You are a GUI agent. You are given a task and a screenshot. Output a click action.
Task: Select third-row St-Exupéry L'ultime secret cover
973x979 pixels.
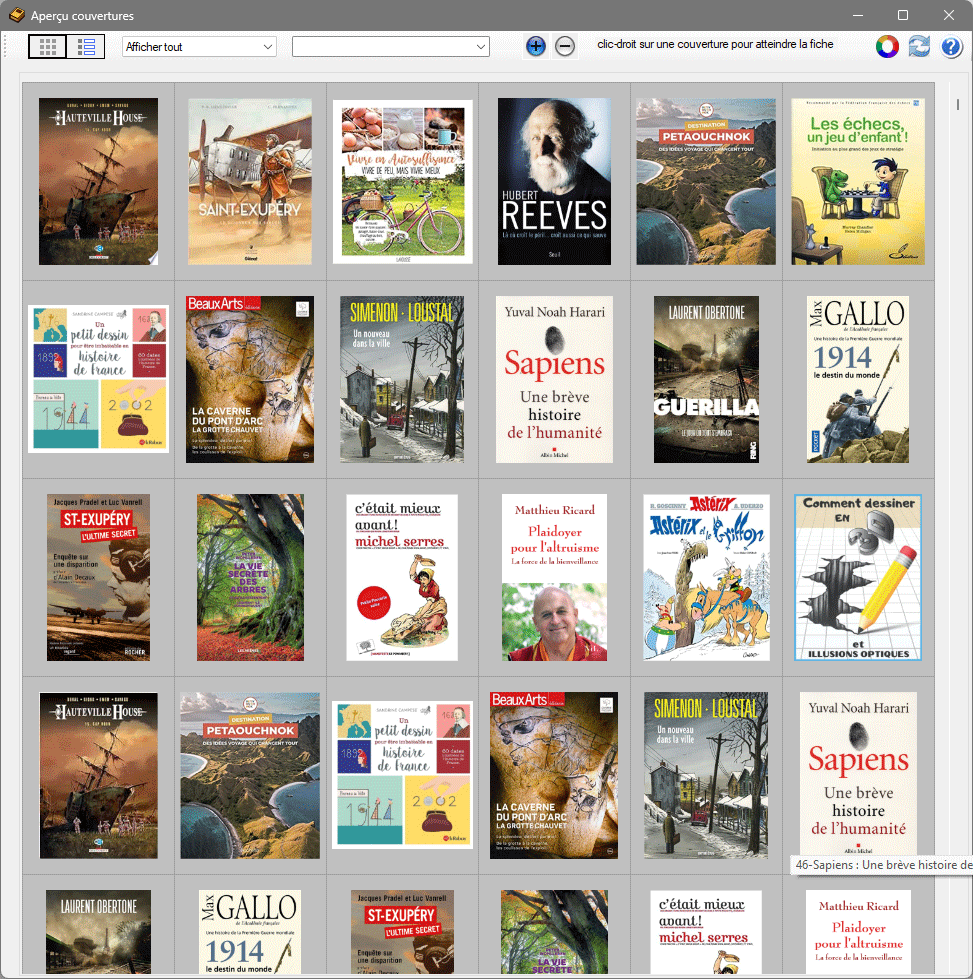(x=99, y=578)
